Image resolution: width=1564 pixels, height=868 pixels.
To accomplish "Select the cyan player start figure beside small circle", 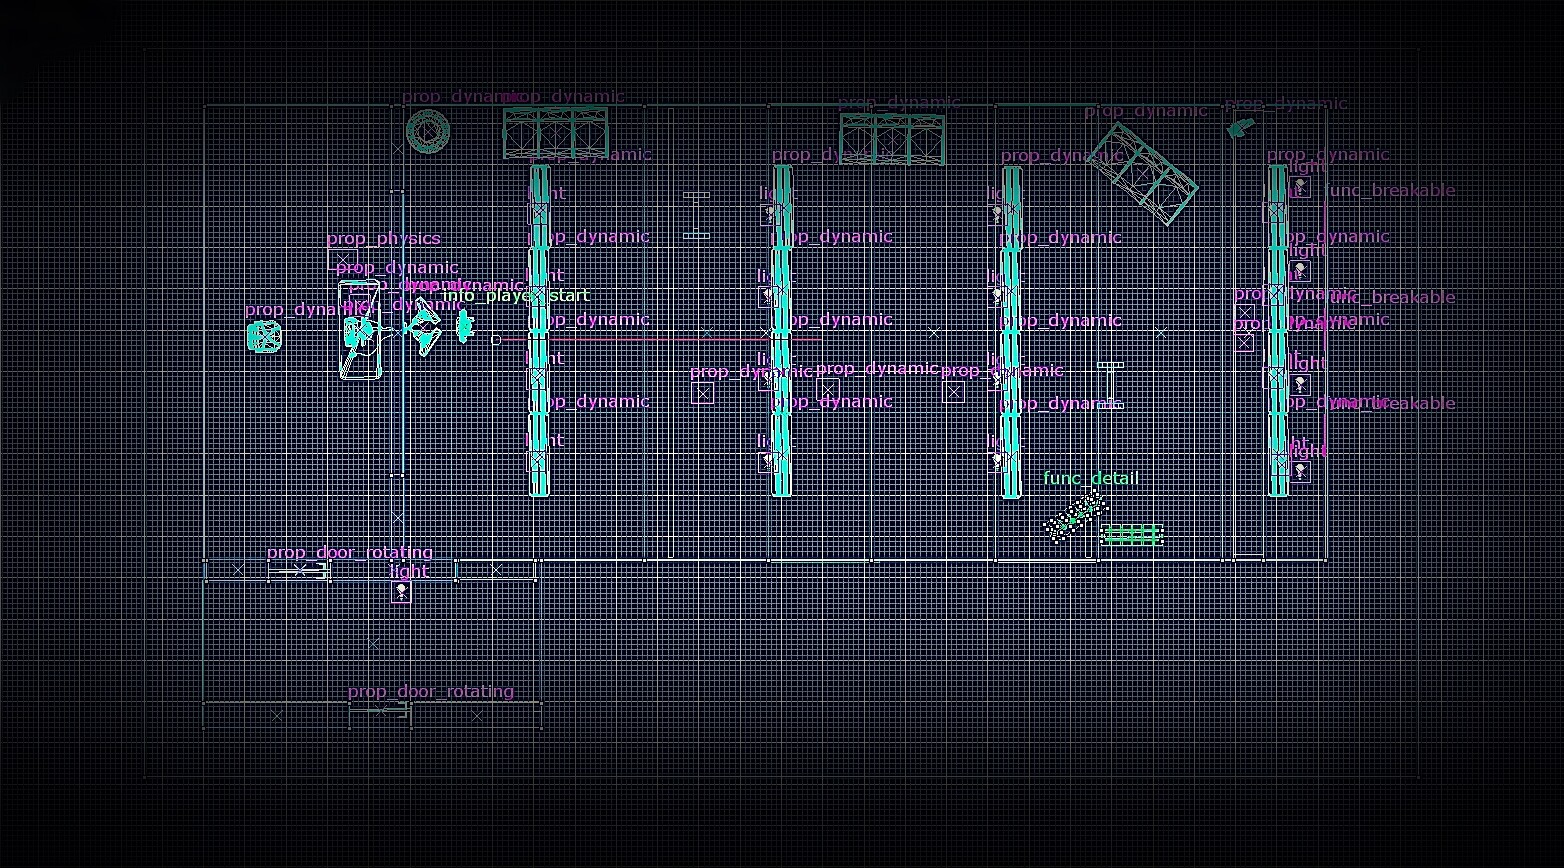I will [x=465, y=326].
